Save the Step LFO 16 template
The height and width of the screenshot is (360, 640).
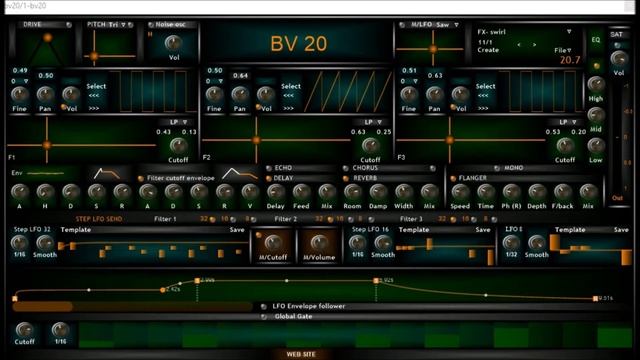click(483, 230)
